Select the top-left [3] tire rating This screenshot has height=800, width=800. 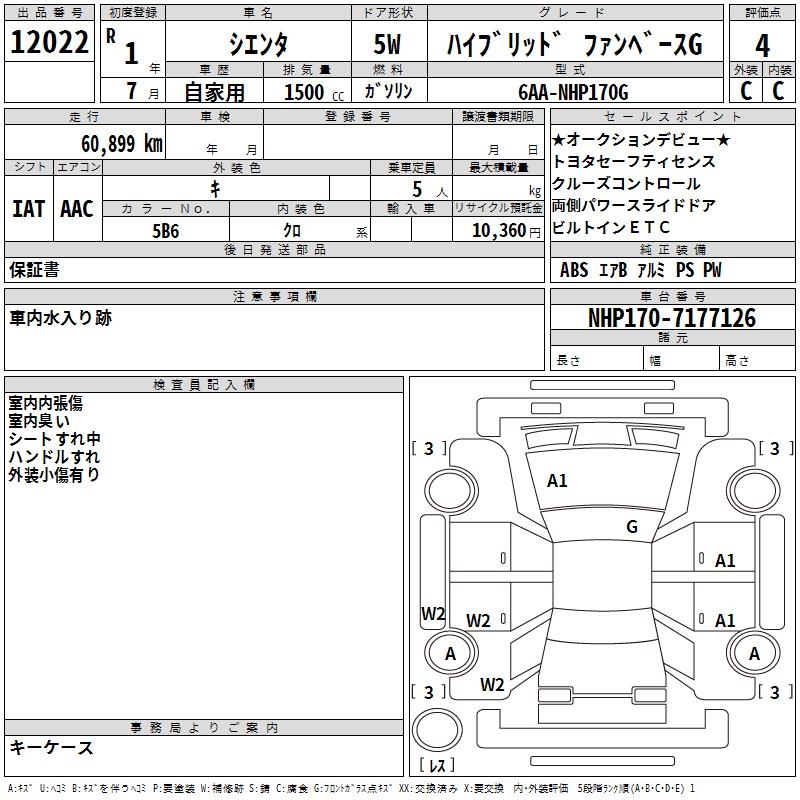[429, 449]
